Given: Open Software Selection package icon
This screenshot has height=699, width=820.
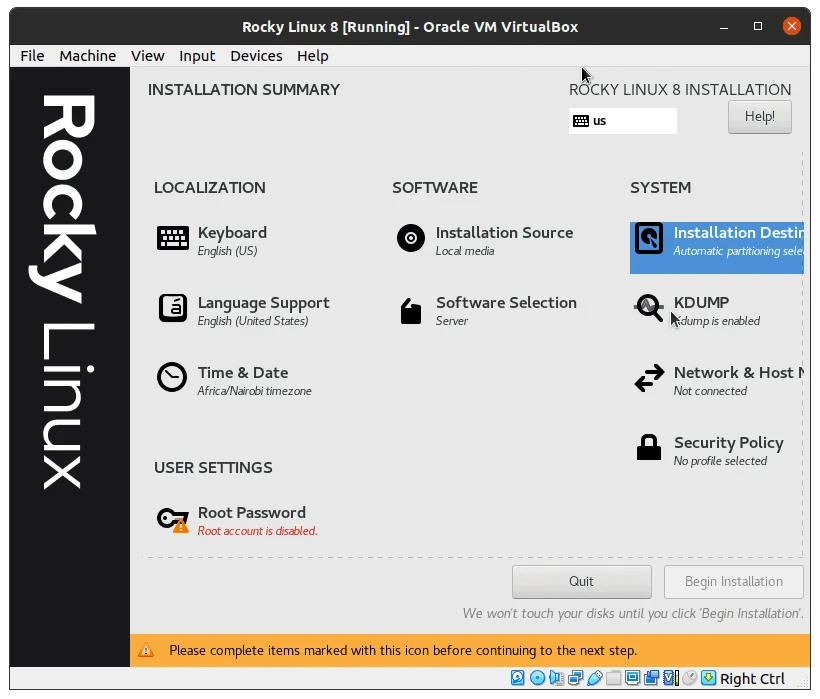Looking at the screenshot, I should (410, 308).
